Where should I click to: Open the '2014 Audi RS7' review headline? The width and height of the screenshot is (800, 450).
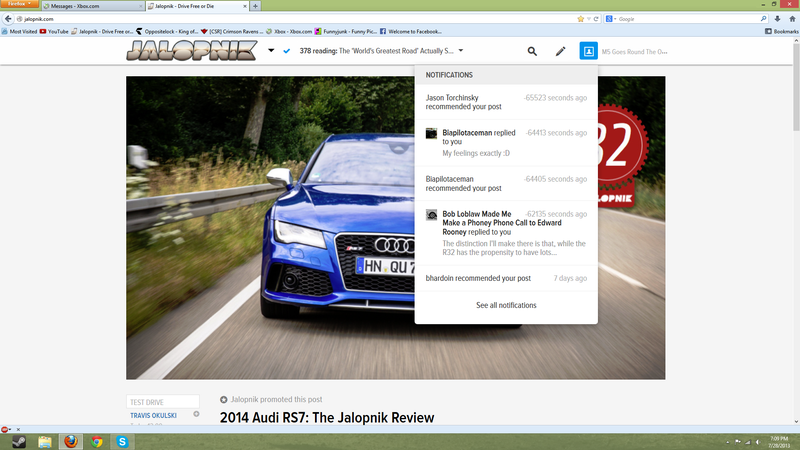click(327, 418)
